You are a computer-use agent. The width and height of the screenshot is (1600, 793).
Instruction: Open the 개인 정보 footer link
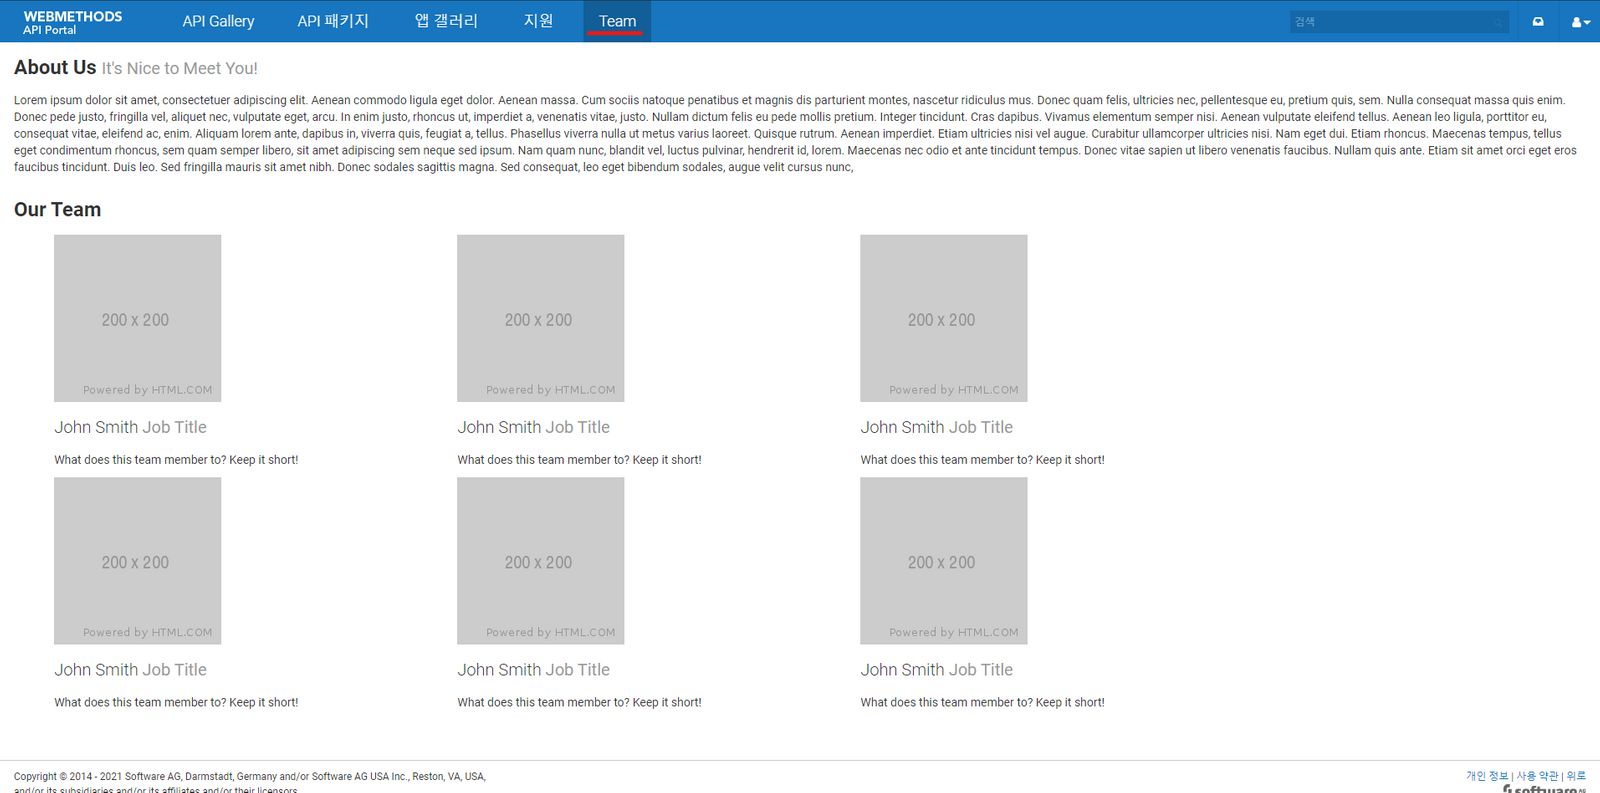pos(1486,776)
